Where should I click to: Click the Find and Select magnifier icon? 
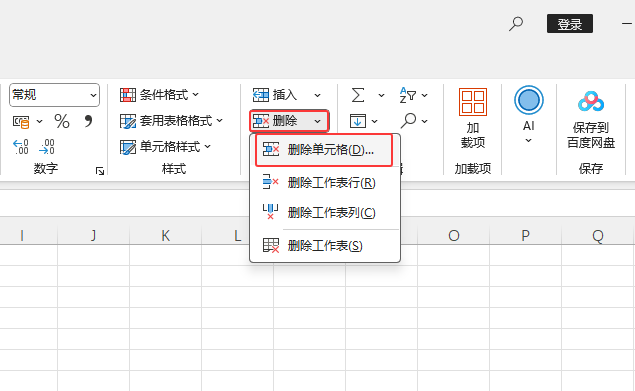(408, 121)
